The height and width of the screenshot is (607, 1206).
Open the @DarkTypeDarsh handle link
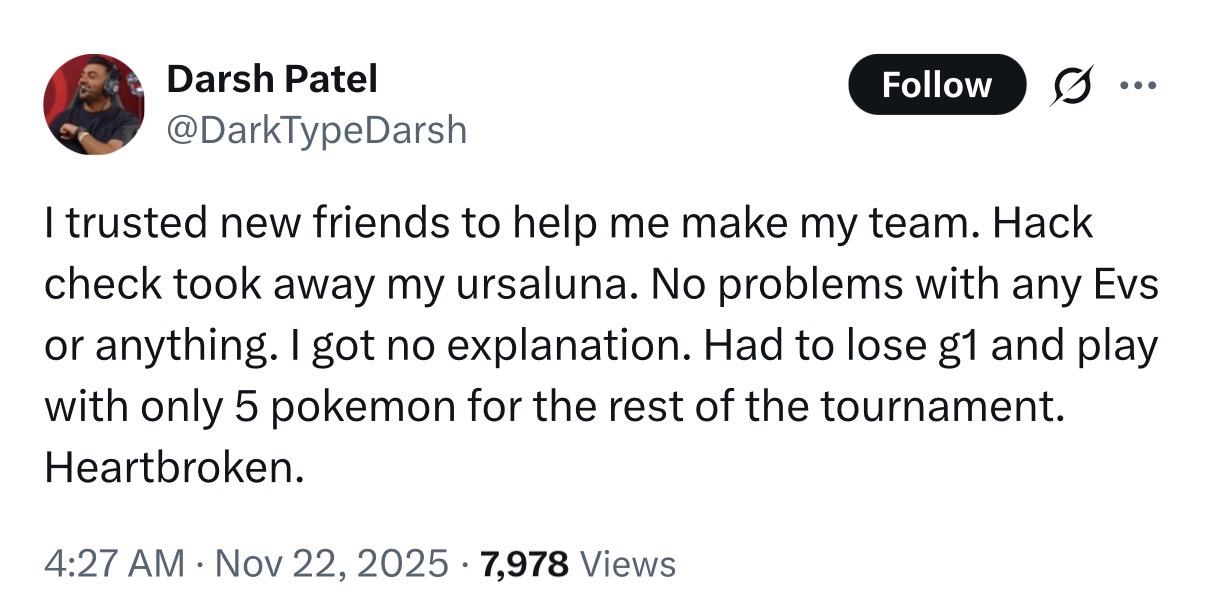click(316, 130)
